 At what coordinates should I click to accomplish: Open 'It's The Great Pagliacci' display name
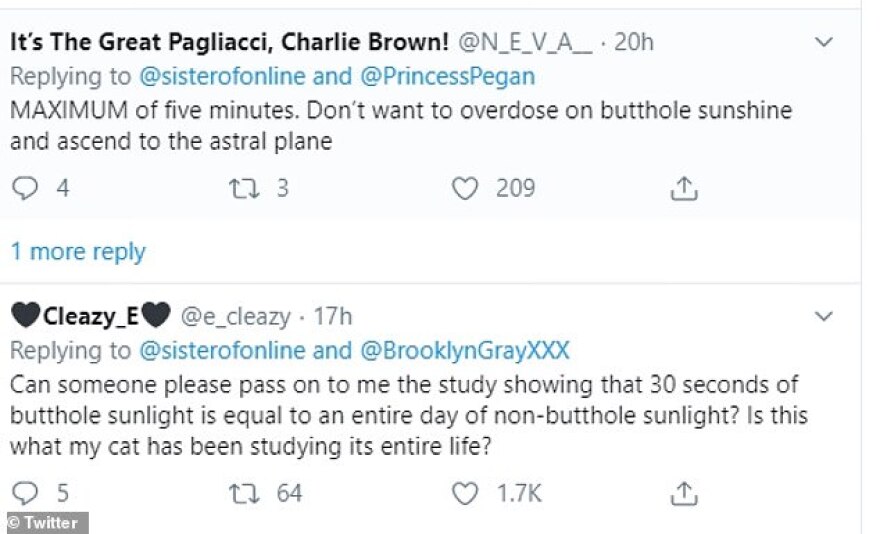pyautogui.click(x=229, y=43)
